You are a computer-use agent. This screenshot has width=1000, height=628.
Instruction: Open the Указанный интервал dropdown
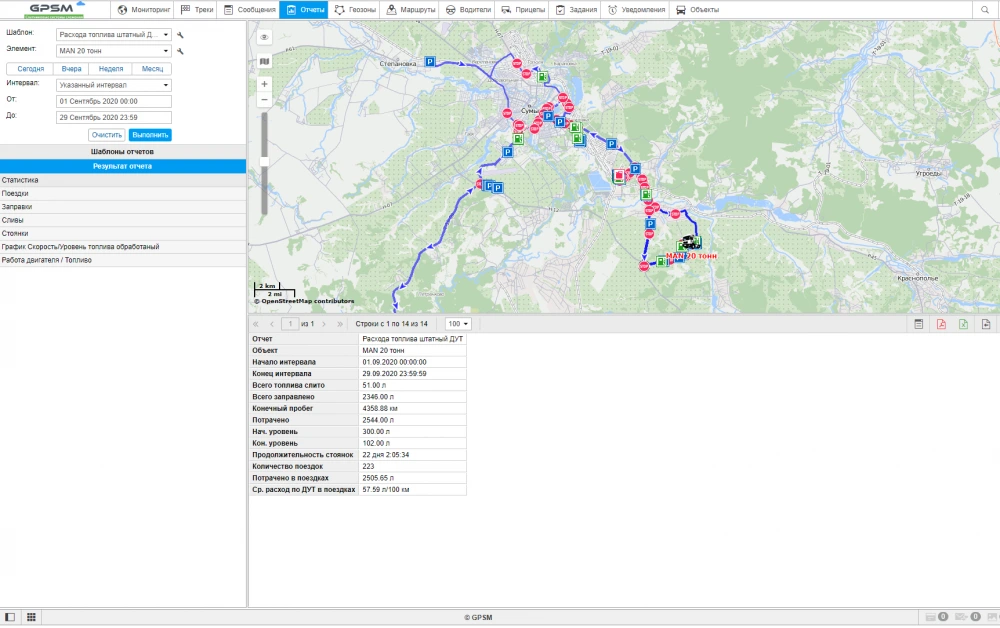(112, 83)
